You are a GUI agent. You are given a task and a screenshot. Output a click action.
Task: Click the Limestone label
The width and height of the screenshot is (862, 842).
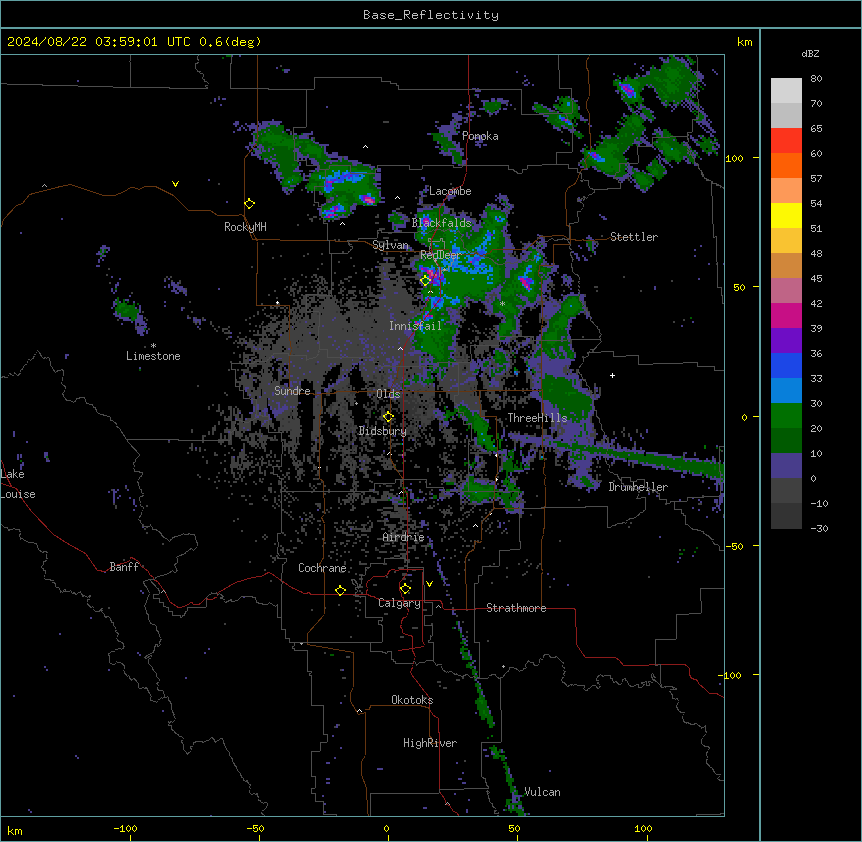click(x=153, y=356)
